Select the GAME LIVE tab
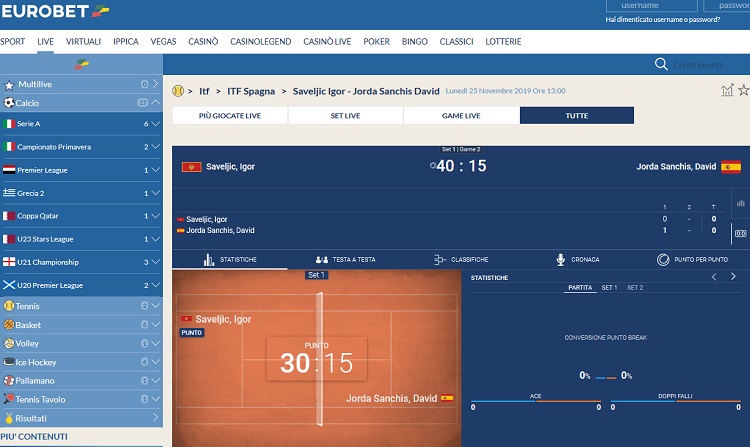This screenshot has width=750, height=447. click(x=461, y=116)
